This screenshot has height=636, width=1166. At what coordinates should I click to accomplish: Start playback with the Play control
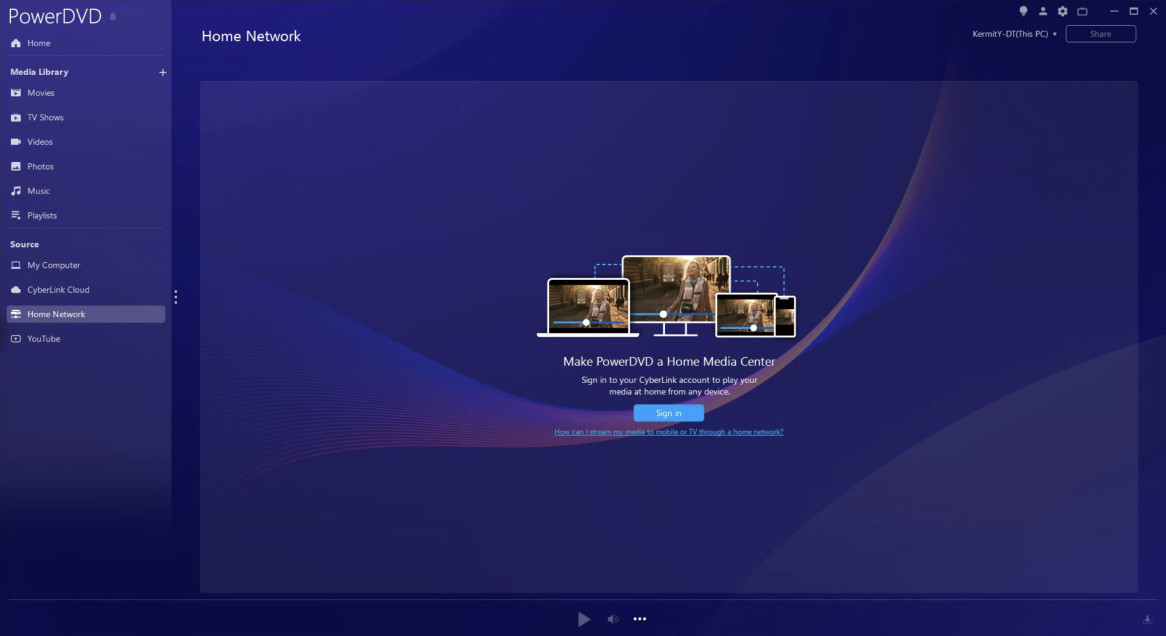point(584,618)
